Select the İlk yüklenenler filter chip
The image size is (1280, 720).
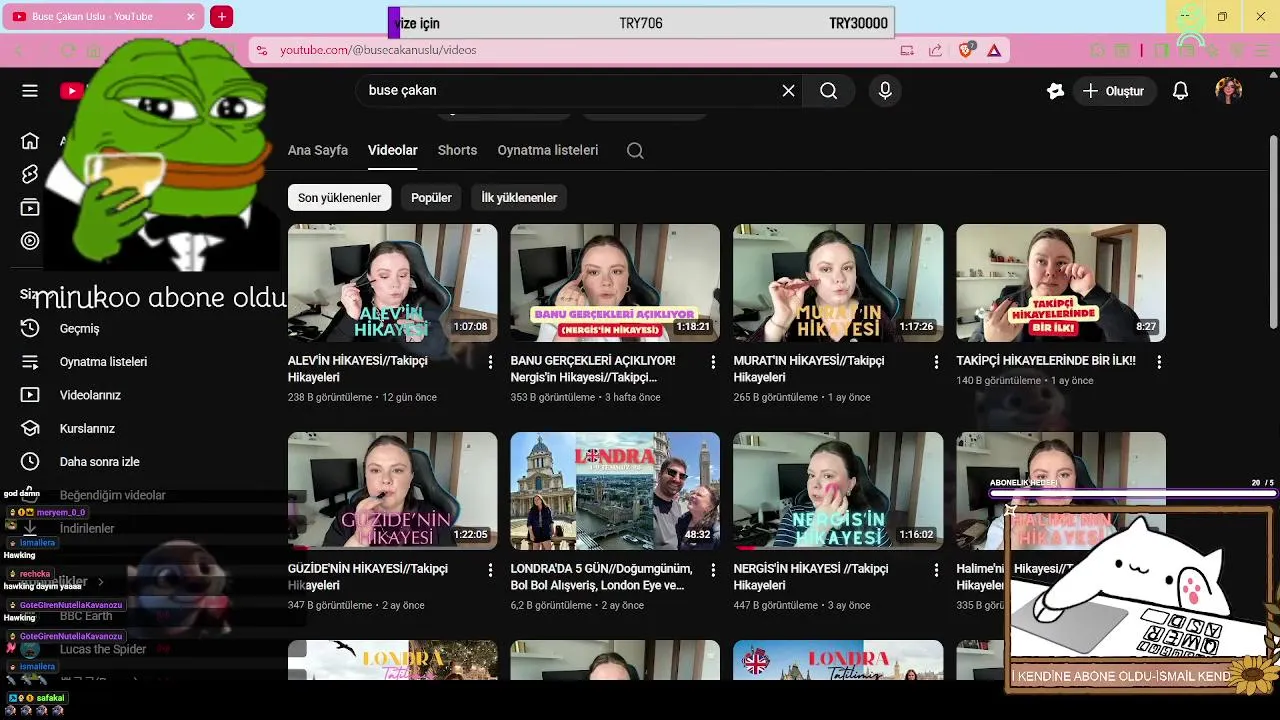(519, 198)
